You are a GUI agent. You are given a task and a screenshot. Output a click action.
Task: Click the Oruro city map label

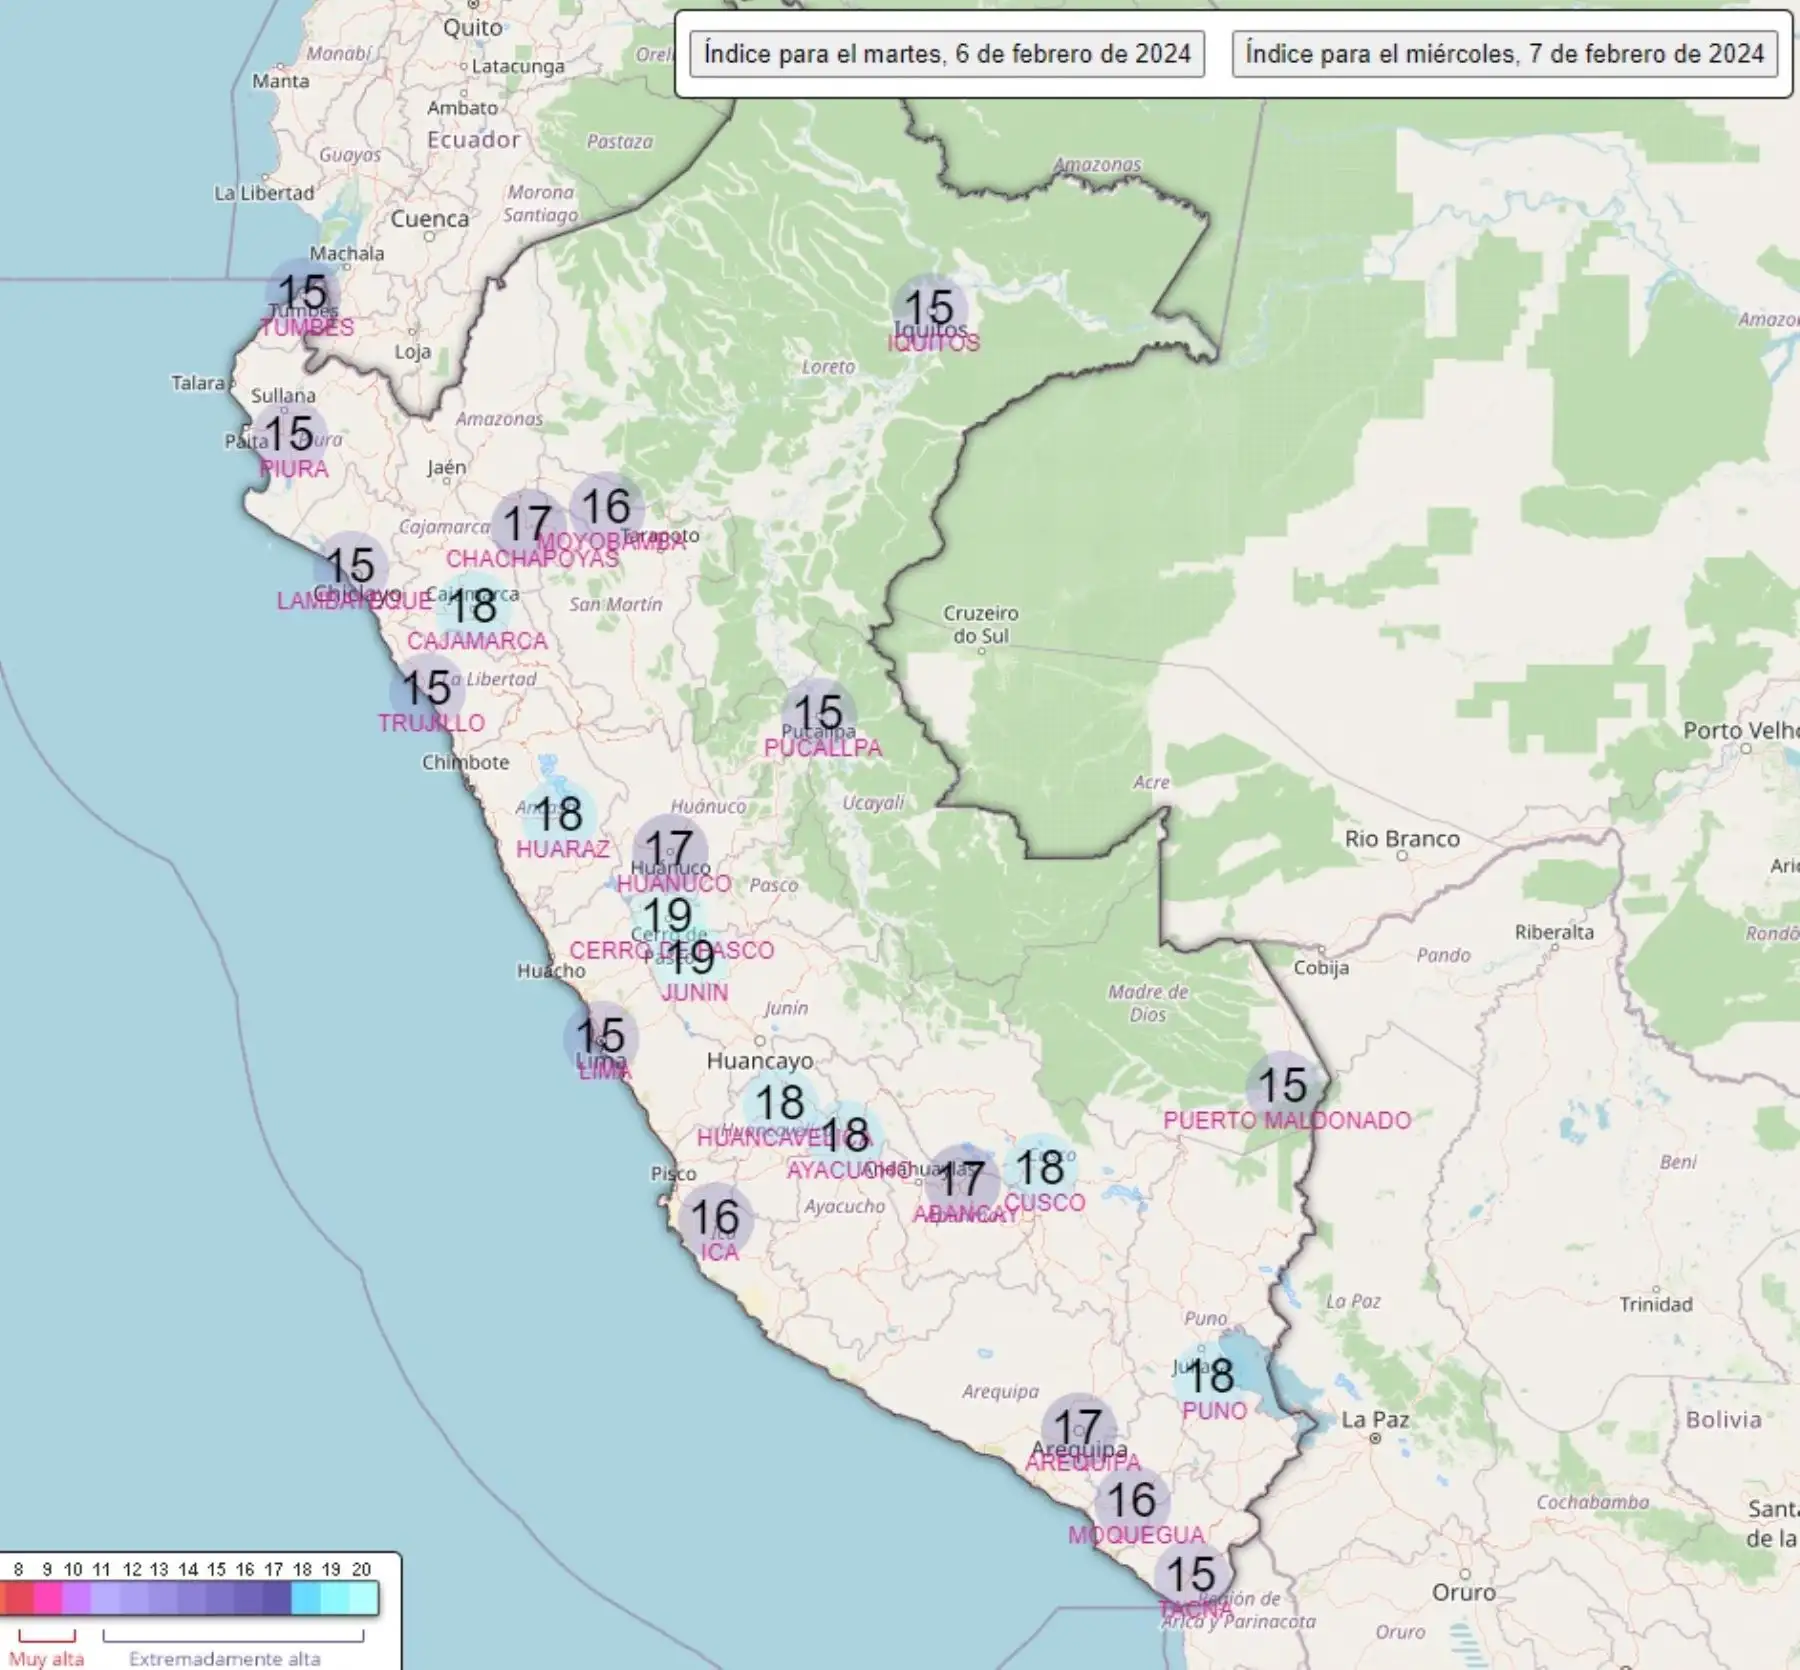tap(1464, 1592)
